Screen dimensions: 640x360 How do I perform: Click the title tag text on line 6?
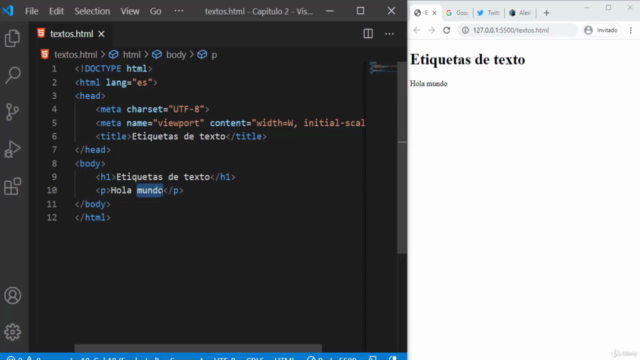pos(178,136)
